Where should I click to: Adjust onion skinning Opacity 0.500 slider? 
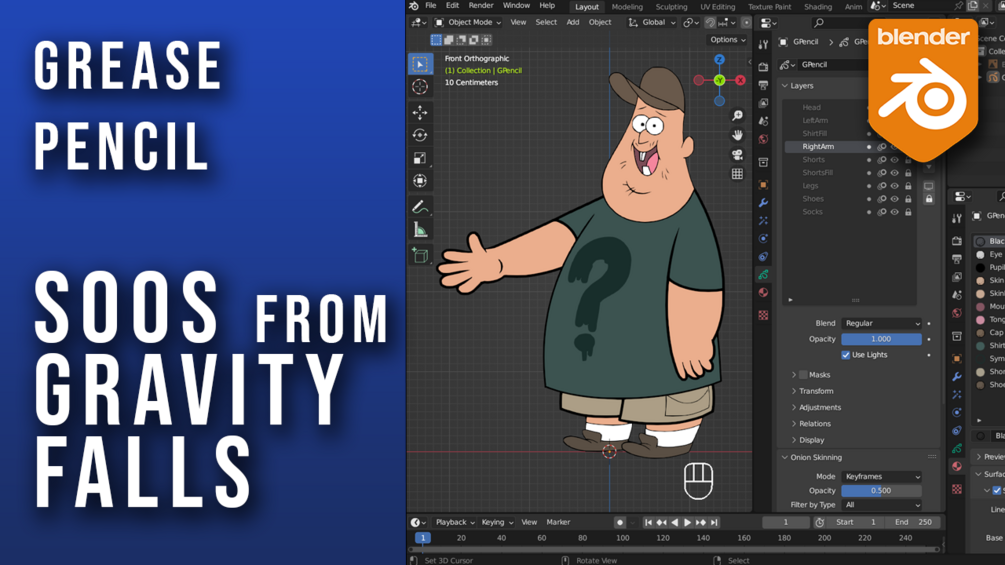point(881,491)
